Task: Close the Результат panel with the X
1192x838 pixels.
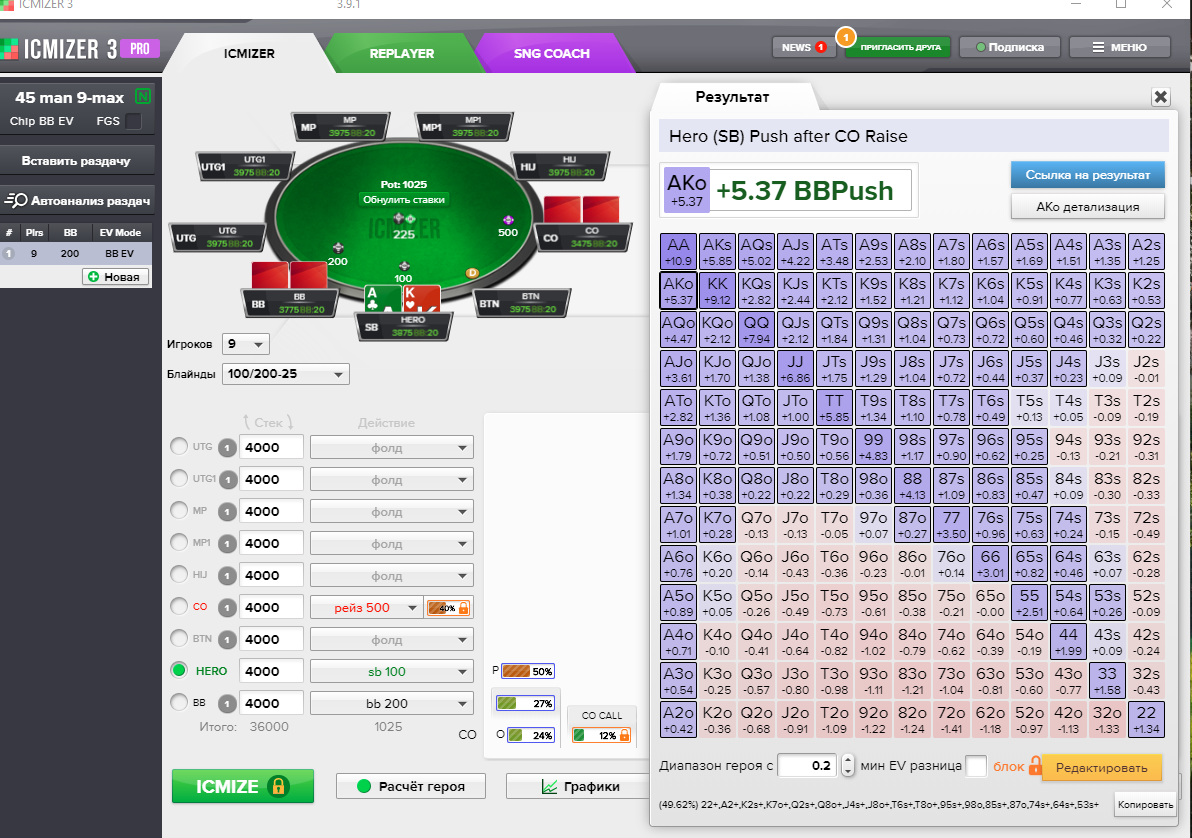Action: point(1160,97)
